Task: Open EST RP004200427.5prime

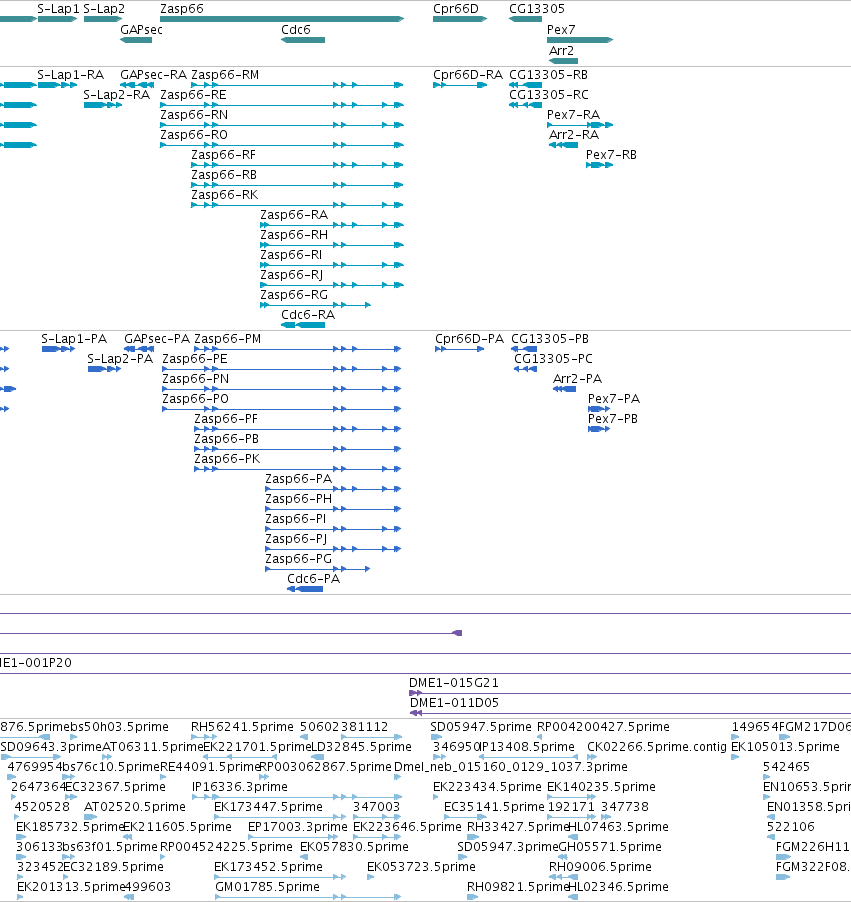Action: tap(603, 727)
